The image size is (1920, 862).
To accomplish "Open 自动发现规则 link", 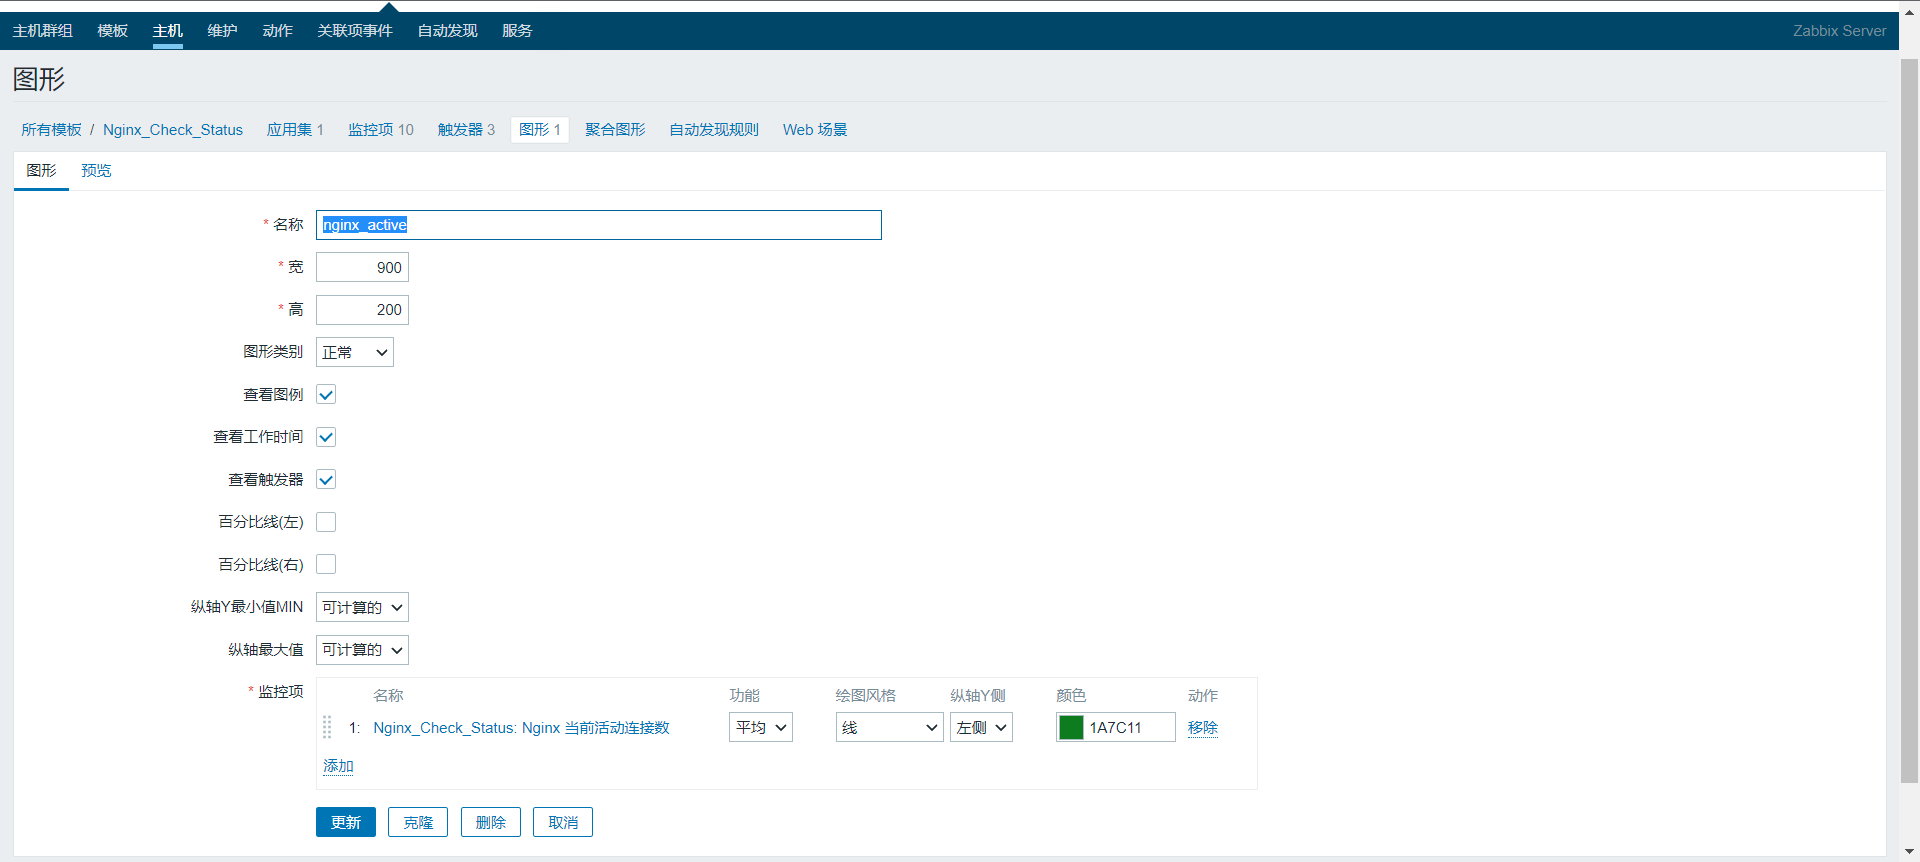I will 714,130.
